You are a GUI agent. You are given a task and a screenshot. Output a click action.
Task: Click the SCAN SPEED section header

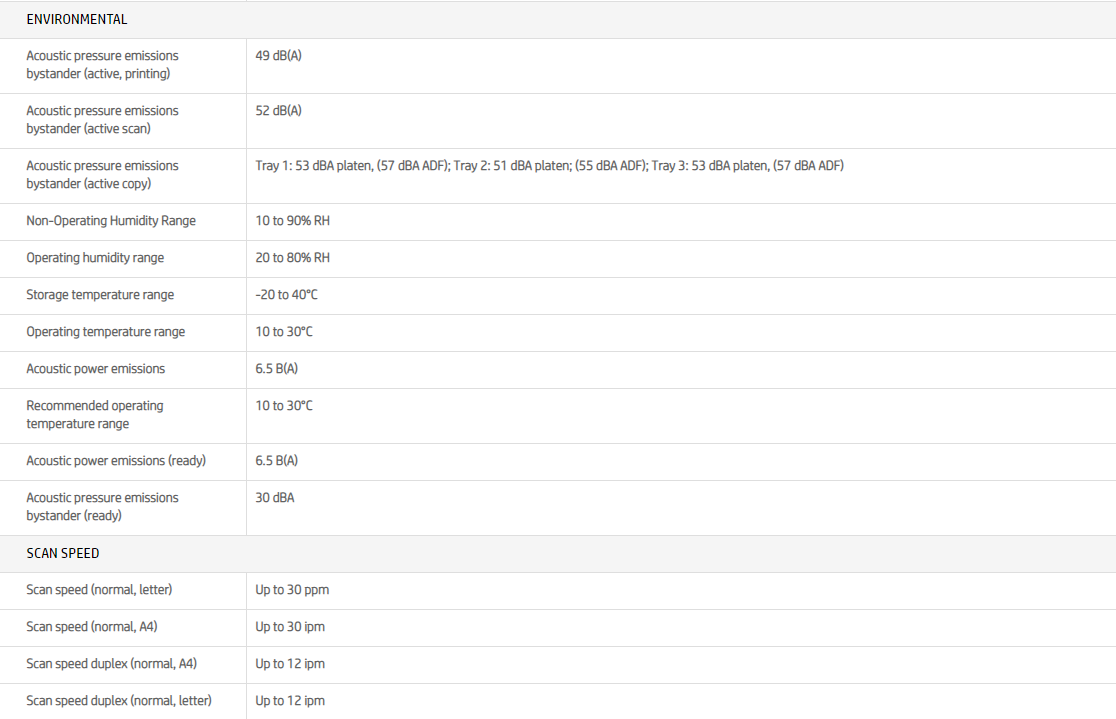tap(63, 553)
